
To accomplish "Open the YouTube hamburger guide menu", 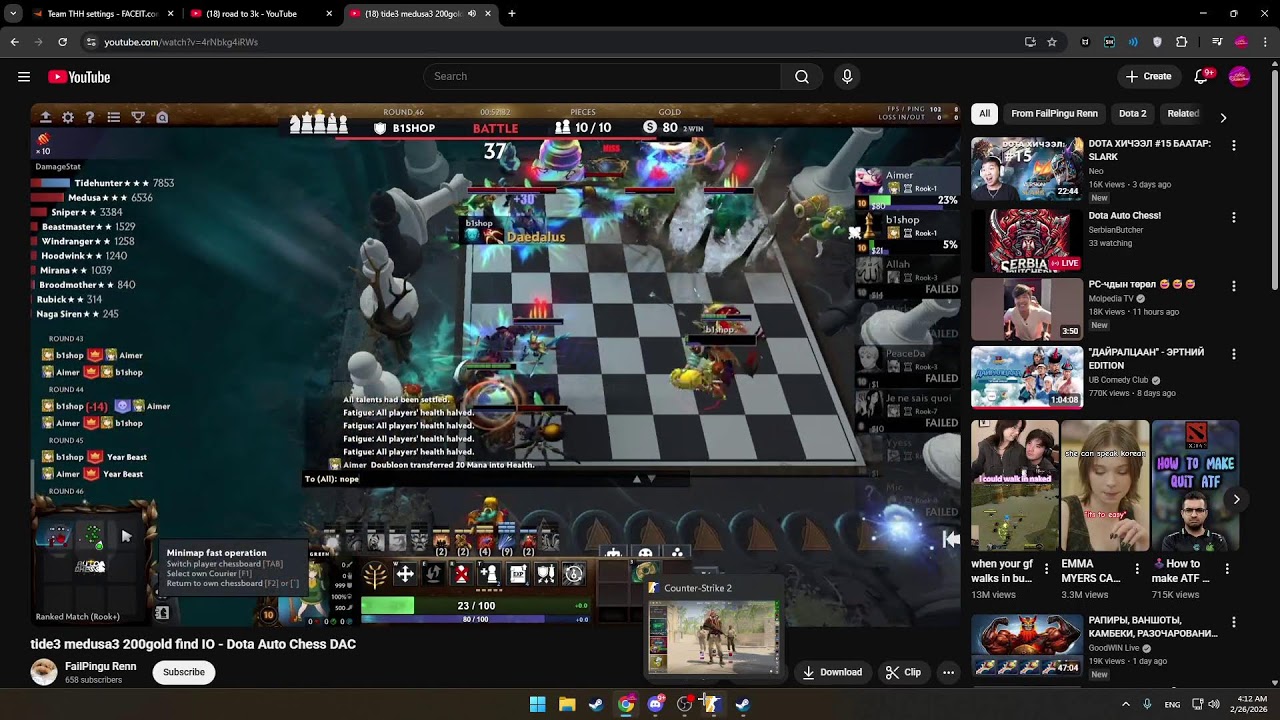I will (24, 77).
